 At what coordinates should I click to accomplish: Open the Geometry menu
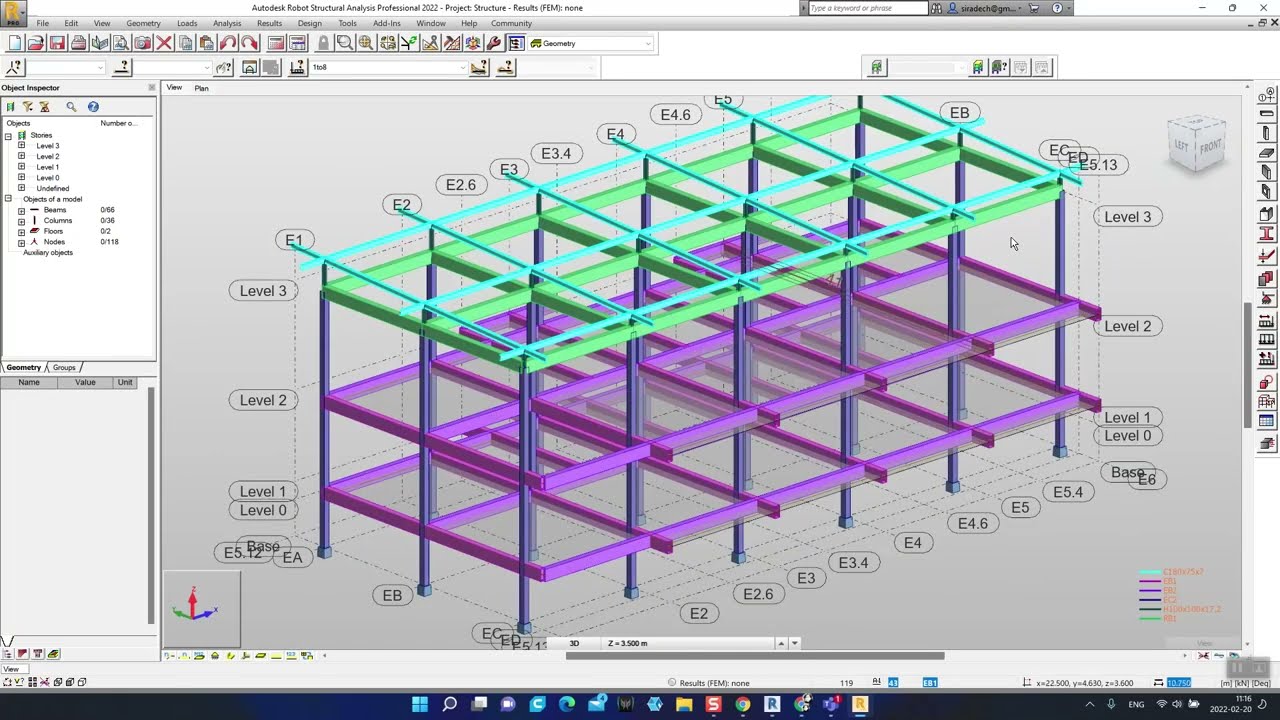143,23
